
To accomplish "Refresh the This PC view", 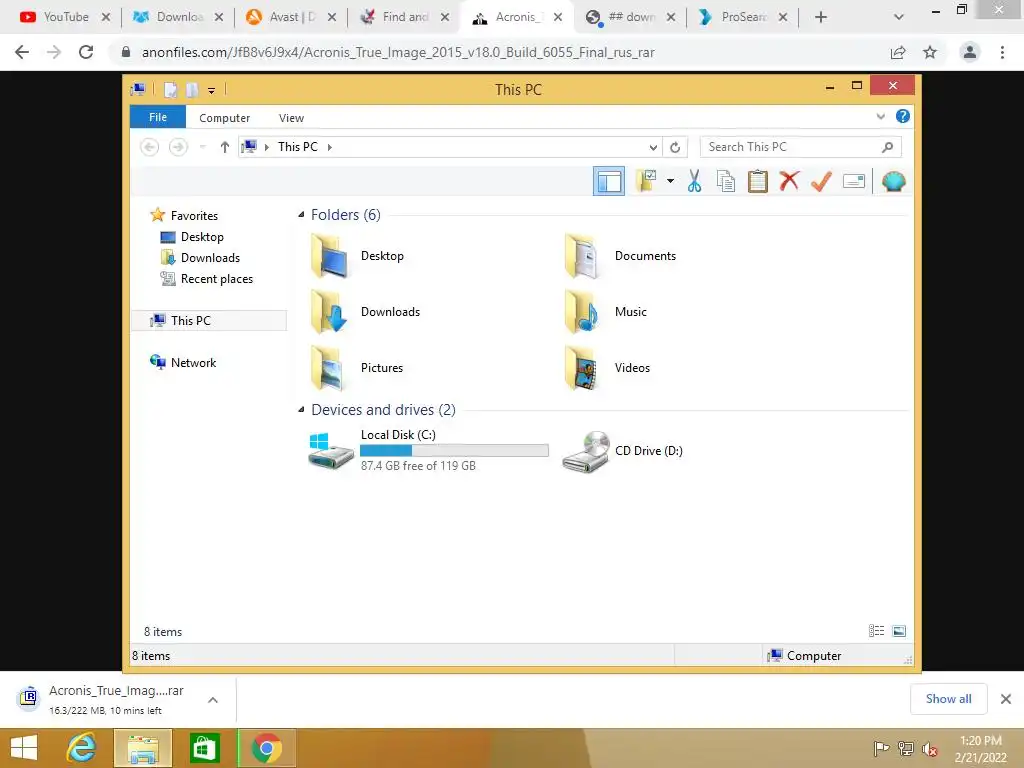I will [x=675, y=148].
